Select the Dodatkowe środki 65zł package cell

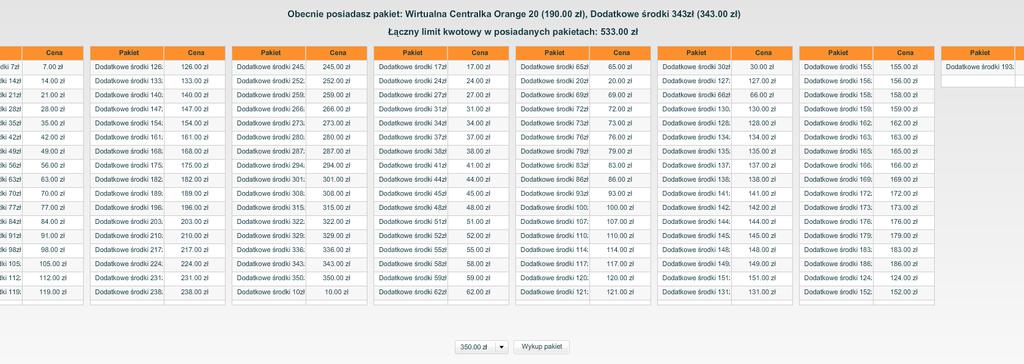[x=552, y=67]
